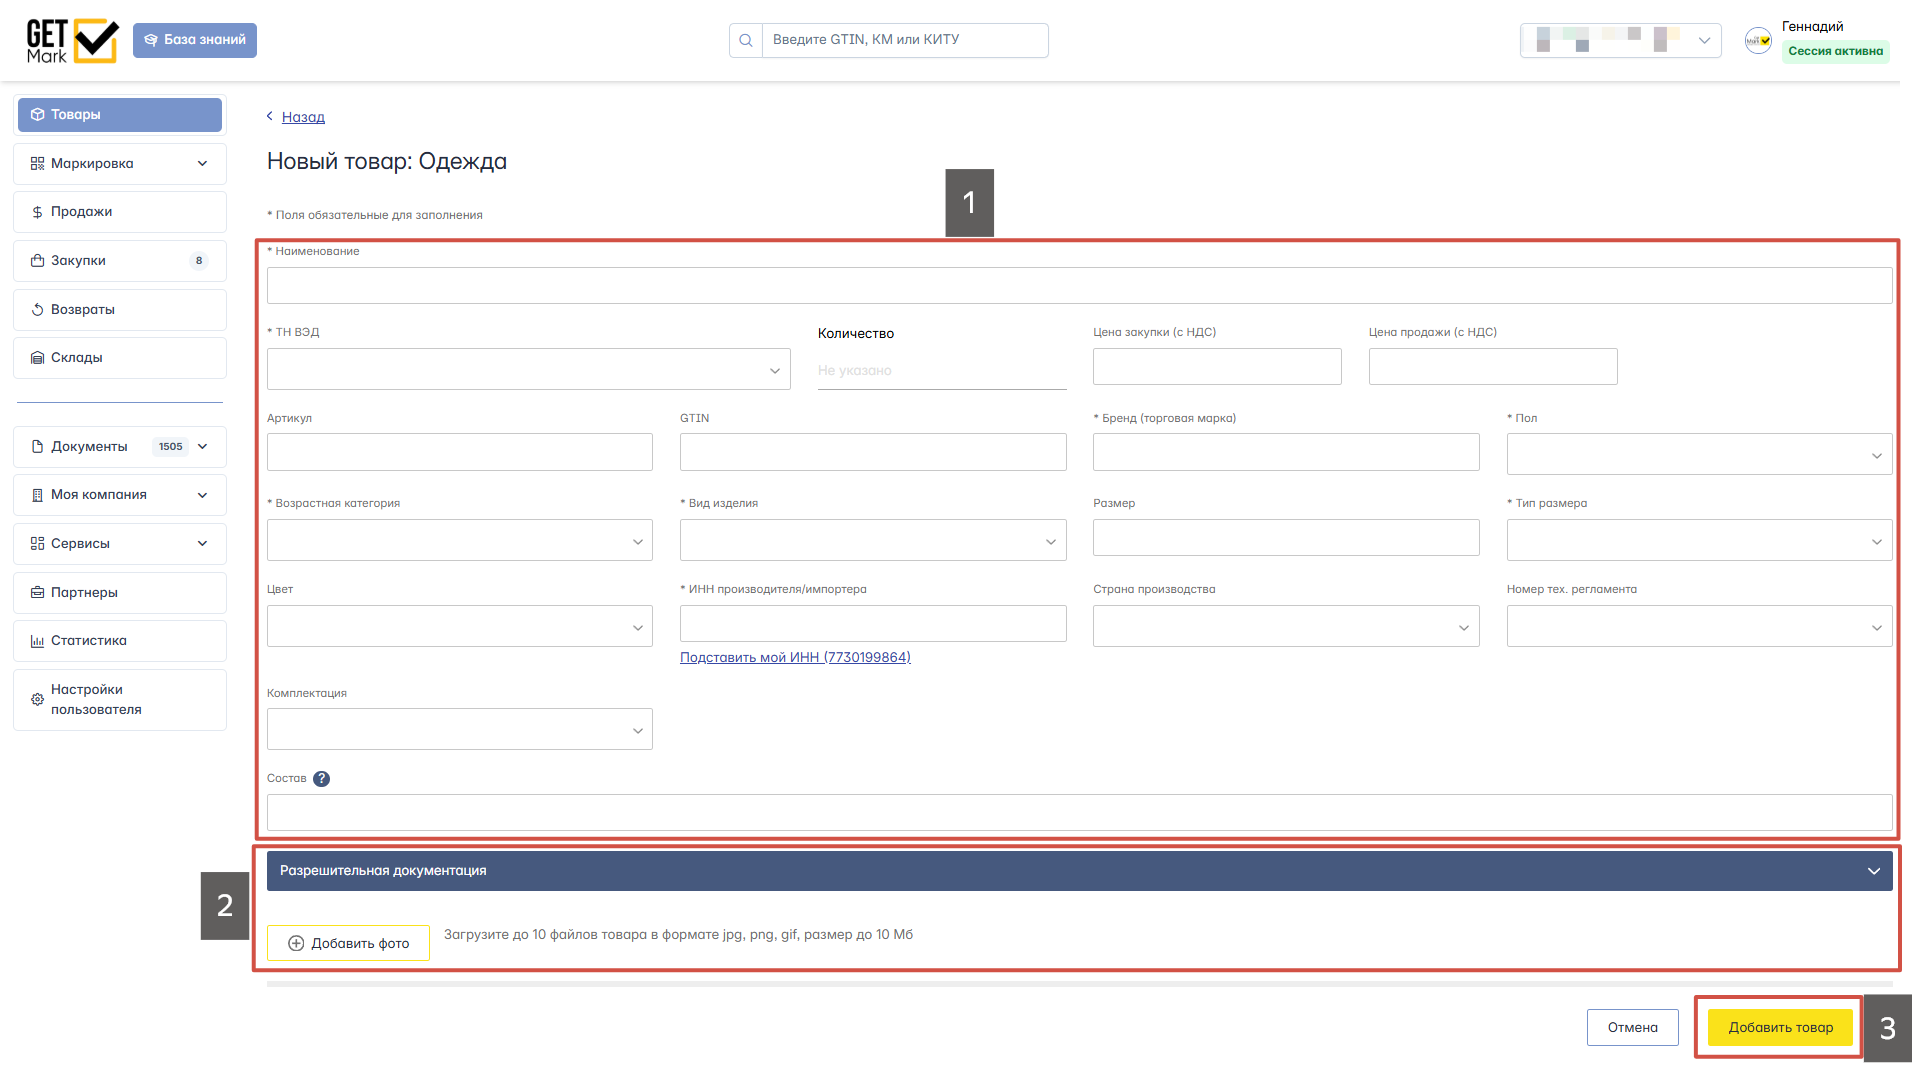This screenshot has width=1912, height=1089.
Task: Open the Пол dropdown
Action: click(1698, 455)
